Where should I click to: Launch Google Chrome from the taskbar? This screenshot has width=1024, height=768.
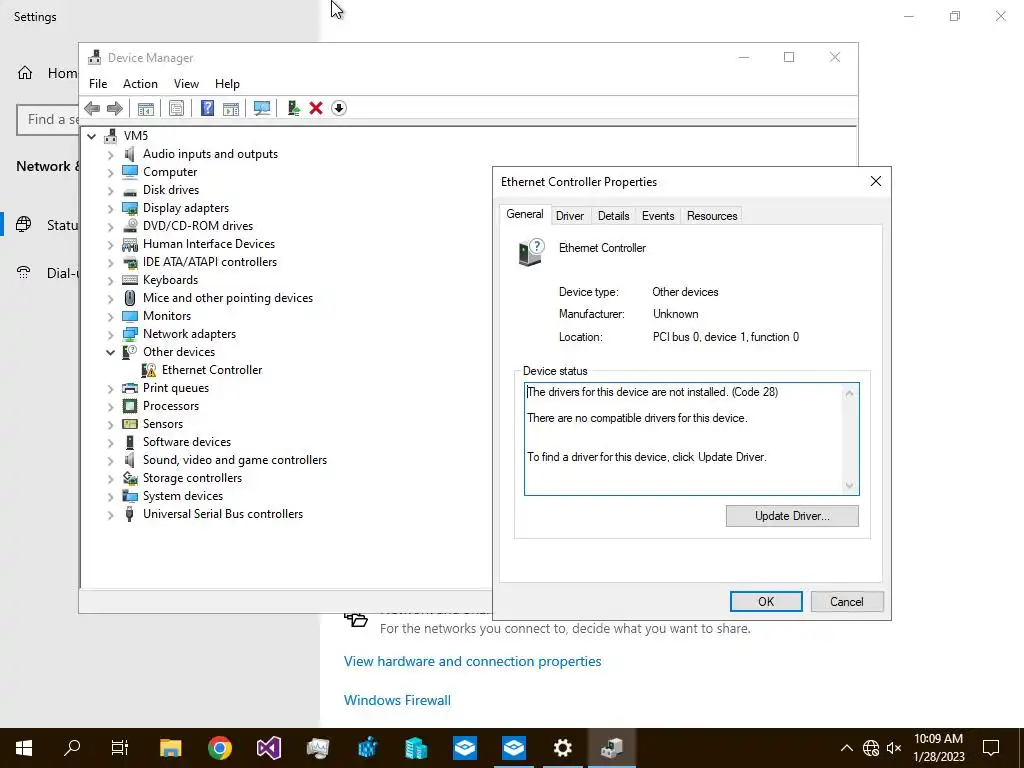(220, 748)
